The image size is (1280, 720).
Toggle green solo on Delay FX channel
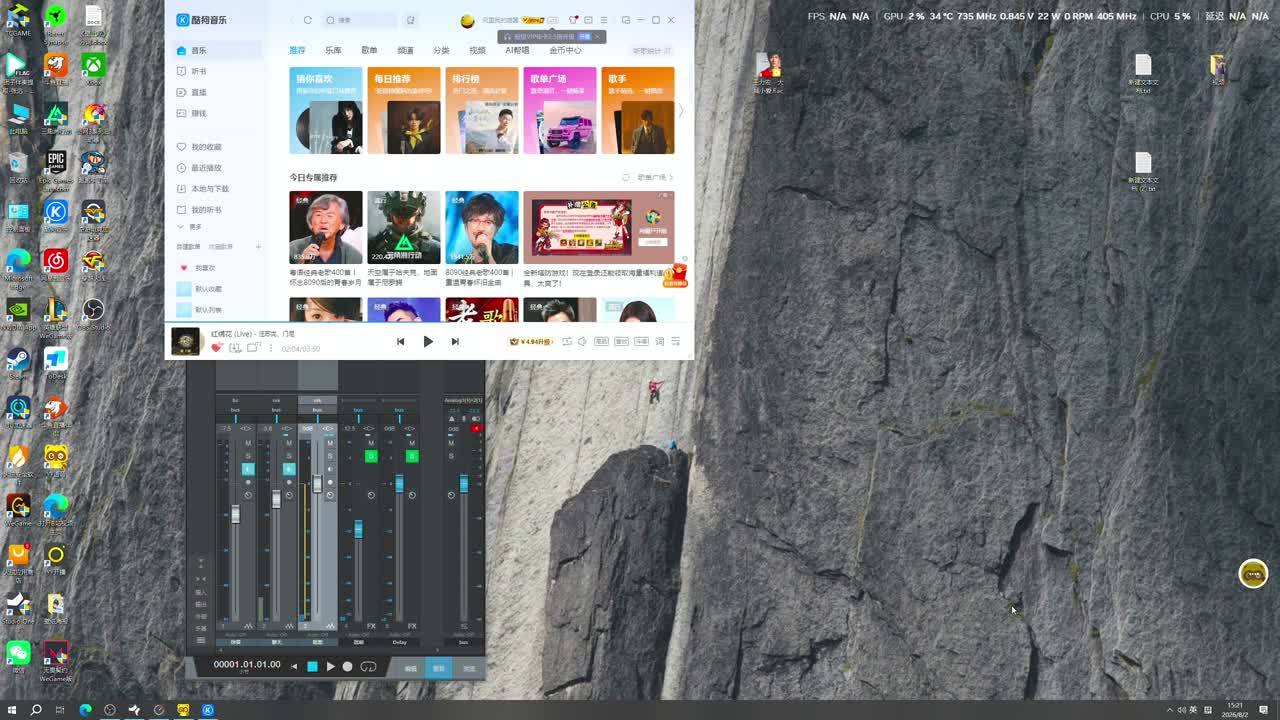pyautogui.click(x=412, y=456)
